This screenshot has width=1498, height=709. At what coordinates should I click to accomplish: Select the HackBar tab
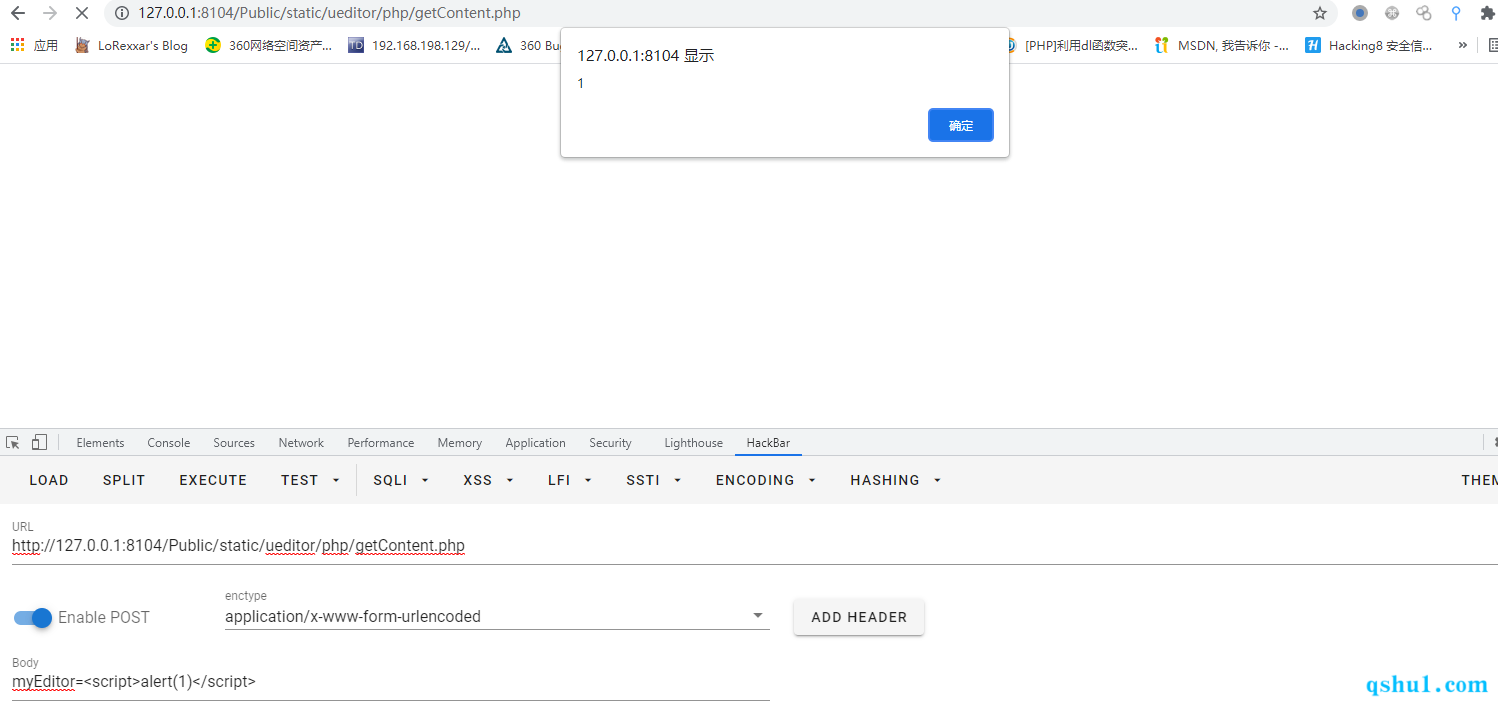[768, 443]
